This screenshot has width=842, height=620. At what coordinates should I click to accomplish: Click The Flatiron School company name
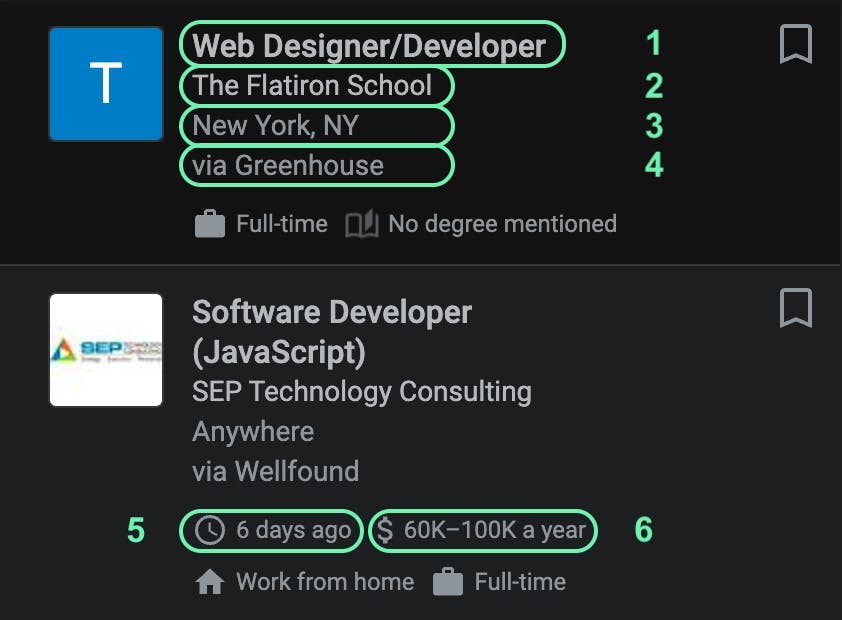pyautogui.click(x=312, y=85)
